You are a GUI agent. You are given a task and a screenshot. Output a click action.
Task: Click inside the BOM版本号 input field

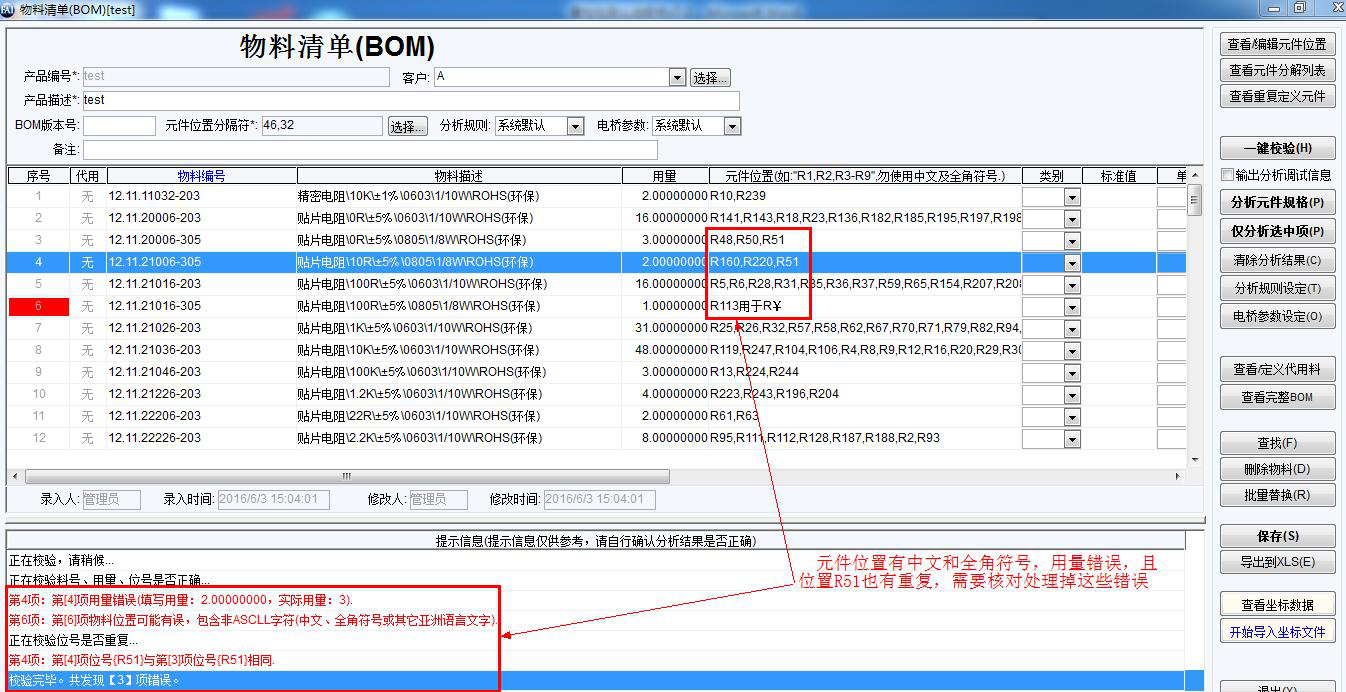coord(118,125)
